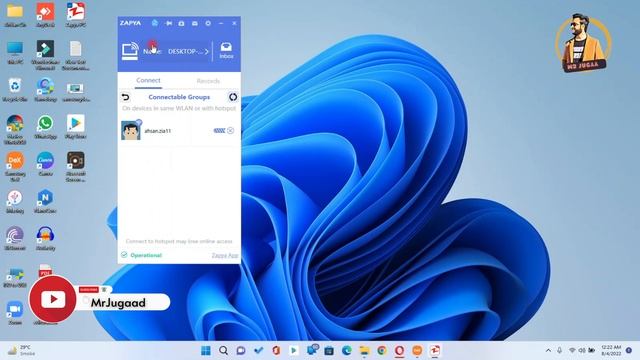Open the Zapya App link
The height and width of the screenshot is (360, 640).
click(x=225, y=256)
